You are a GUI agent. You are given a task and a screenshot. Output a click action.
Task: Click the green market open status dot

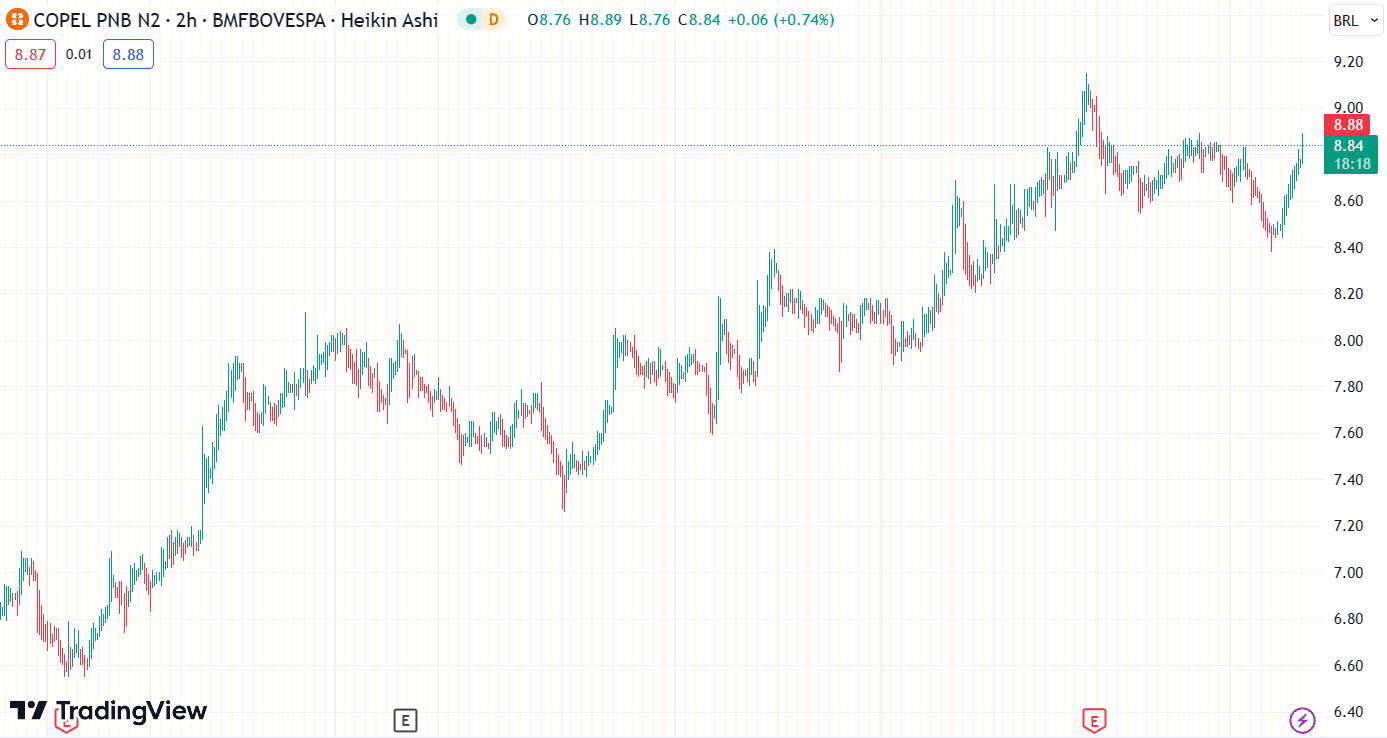[x=471, y=19]
